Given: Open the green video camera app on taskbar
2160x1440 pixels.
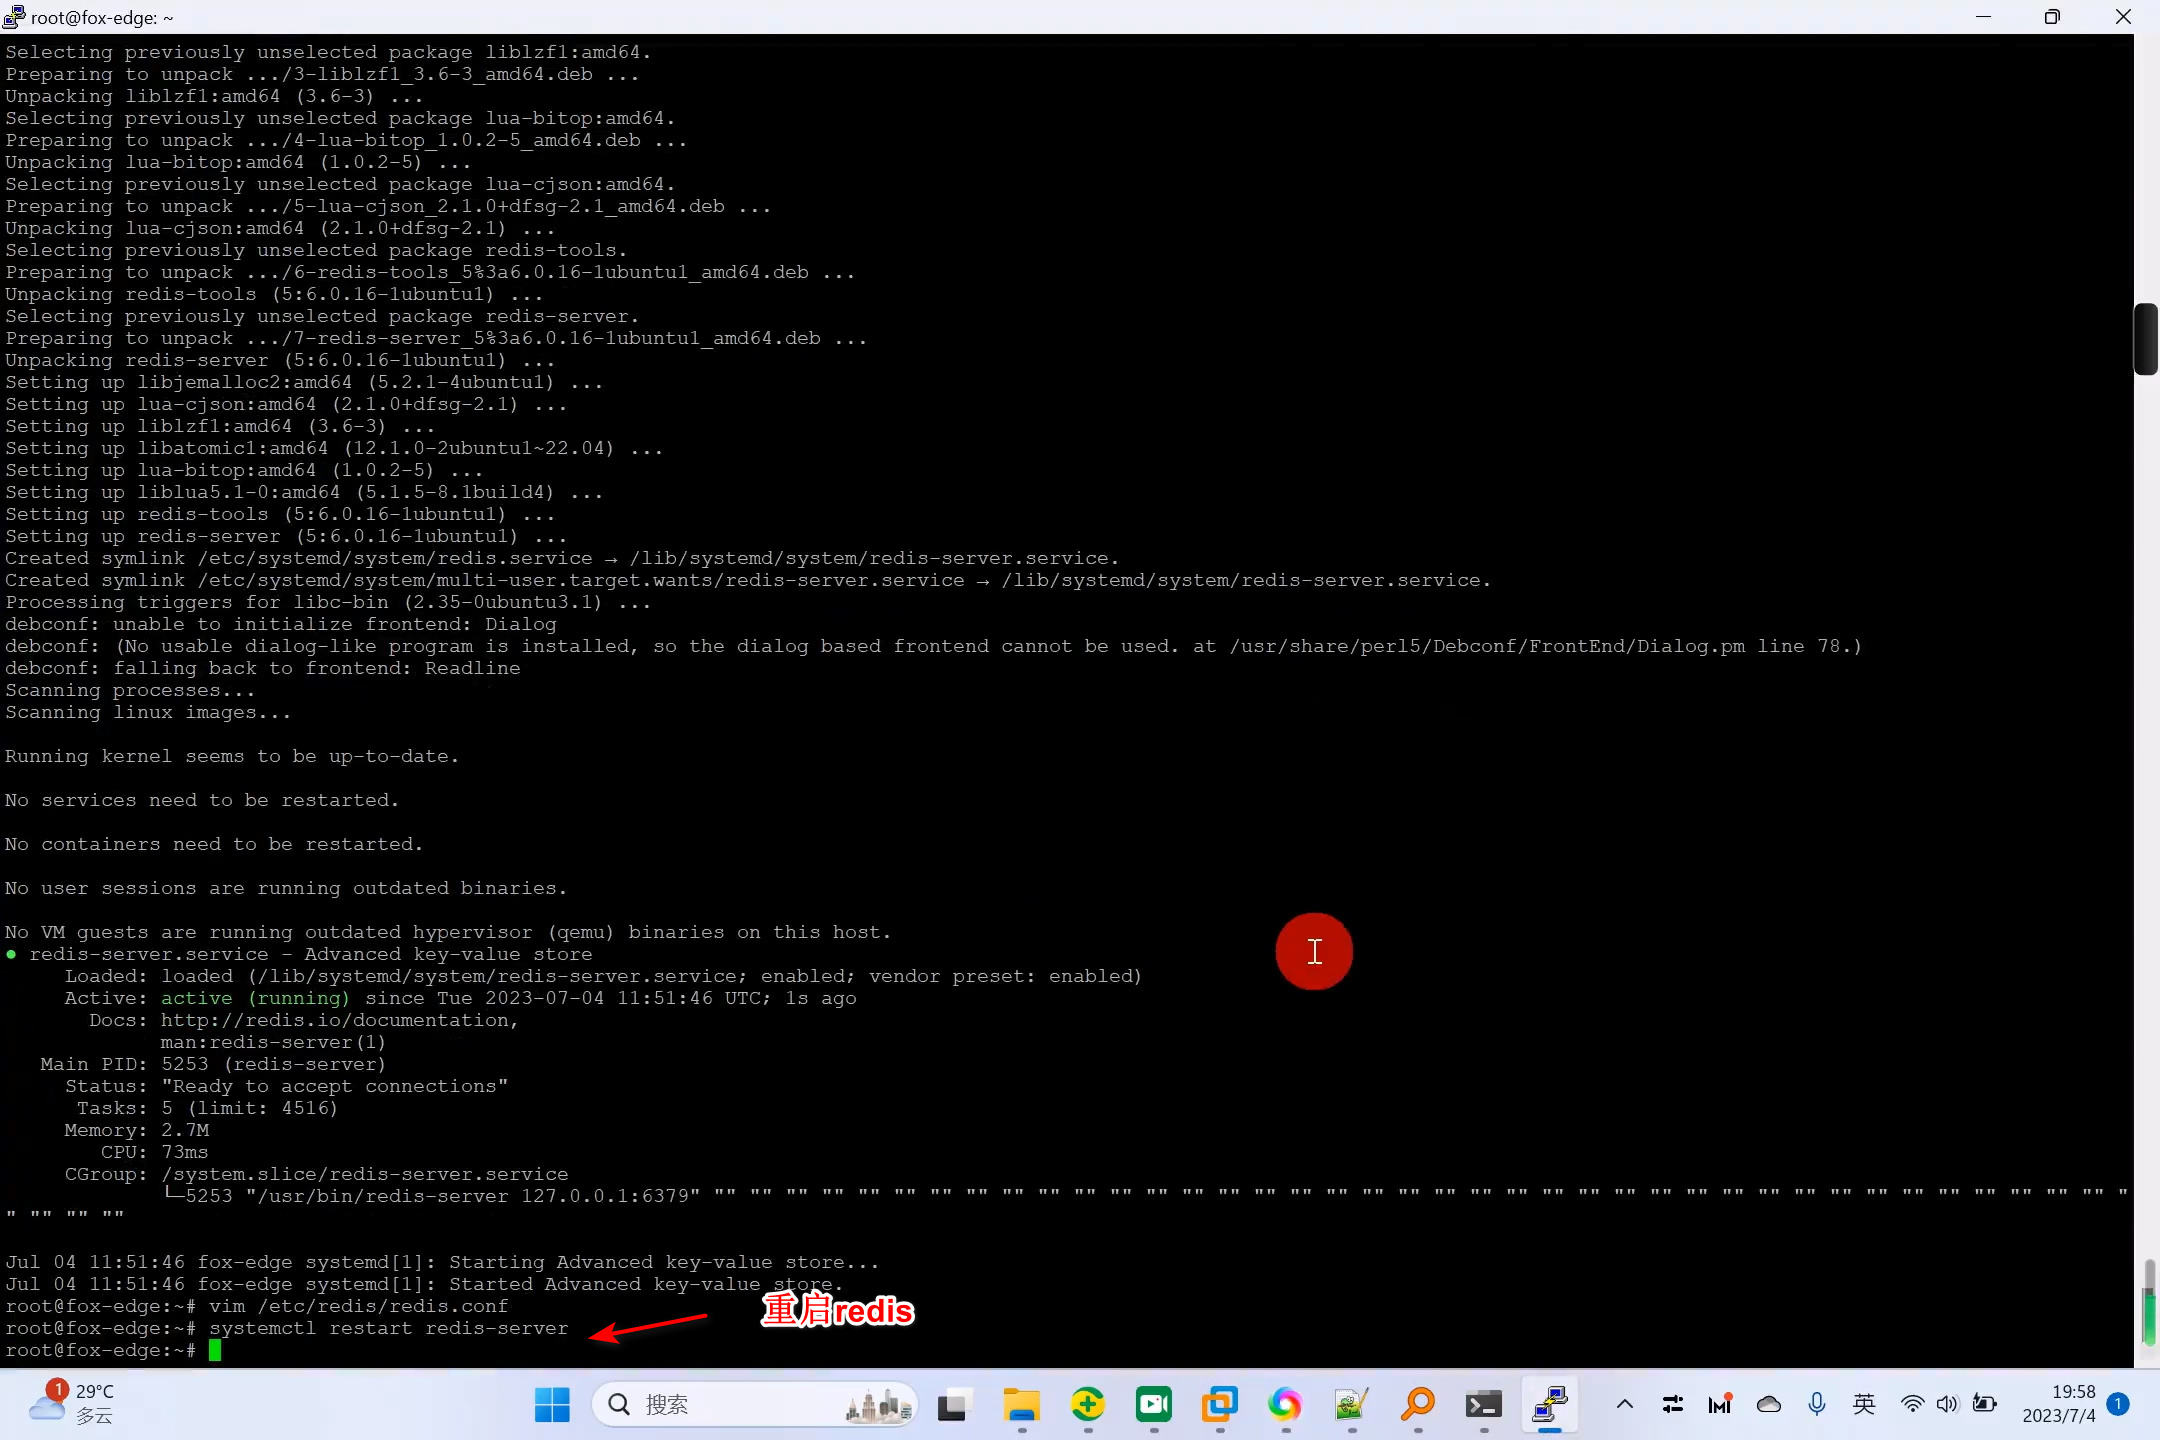Looking at the screenshot, I should pos(1153,1405).
